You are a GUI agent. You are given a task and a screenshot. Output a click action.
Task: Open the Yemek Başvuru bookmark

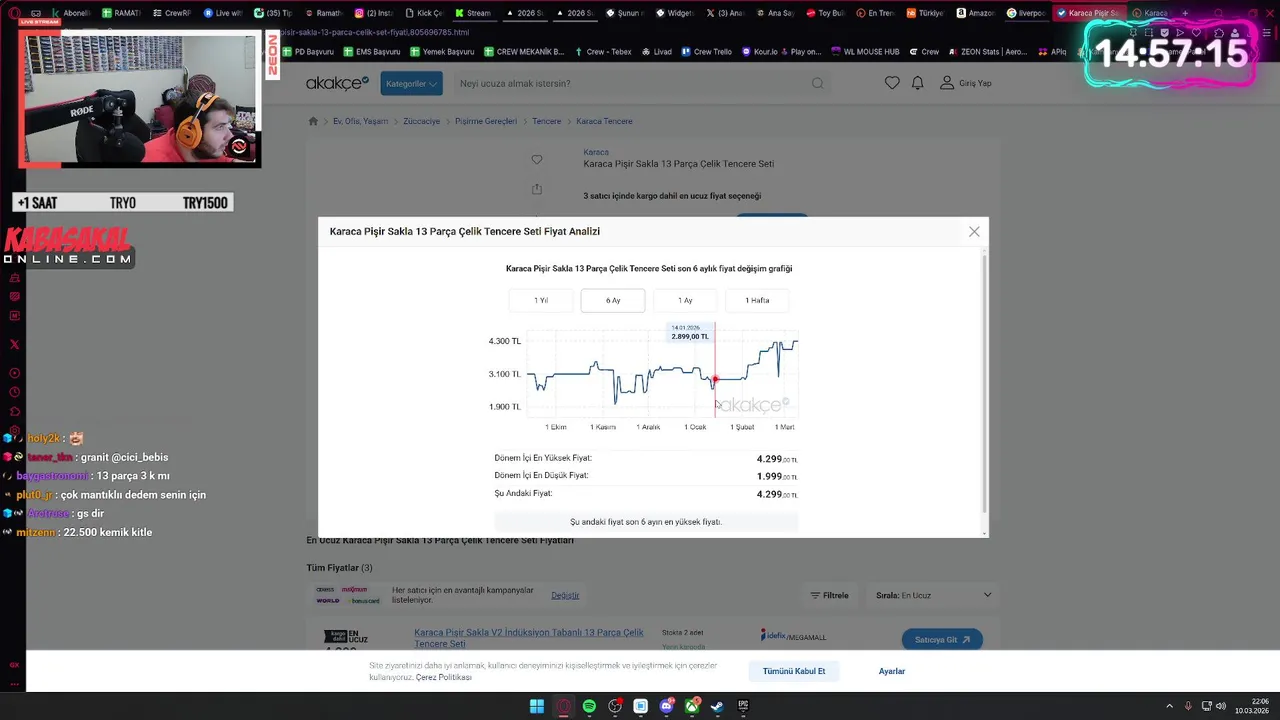pyautogui.click(x=442, y=51)
